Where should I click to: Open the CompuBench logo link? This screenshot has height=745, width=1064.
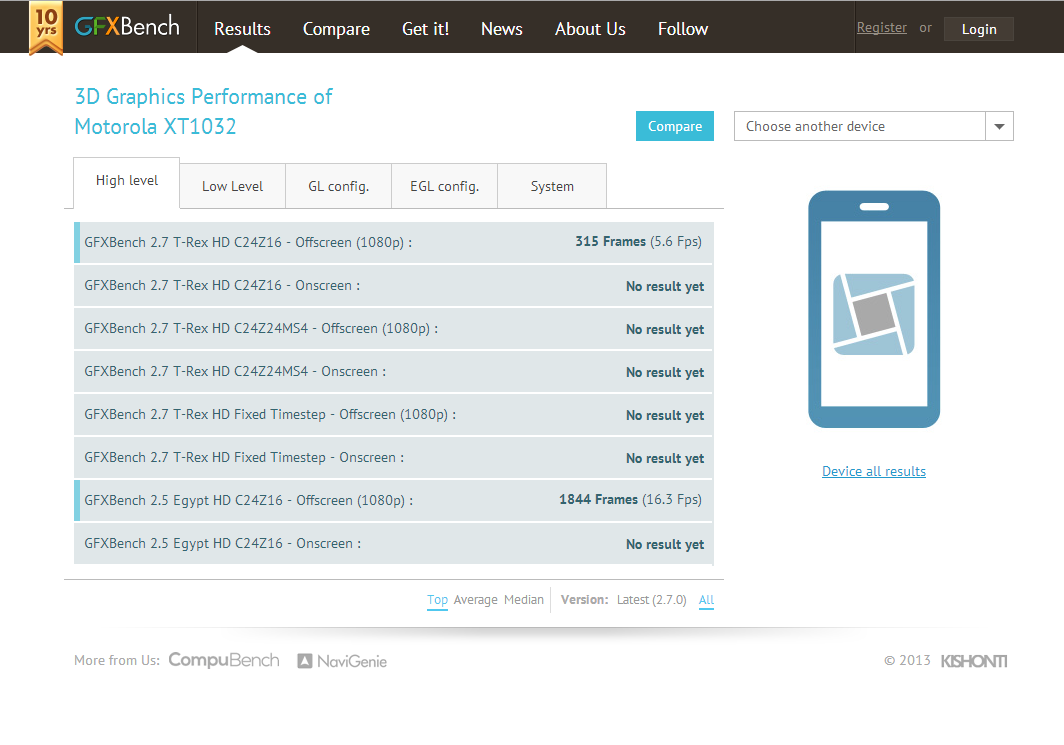click(x=224, y=660)
